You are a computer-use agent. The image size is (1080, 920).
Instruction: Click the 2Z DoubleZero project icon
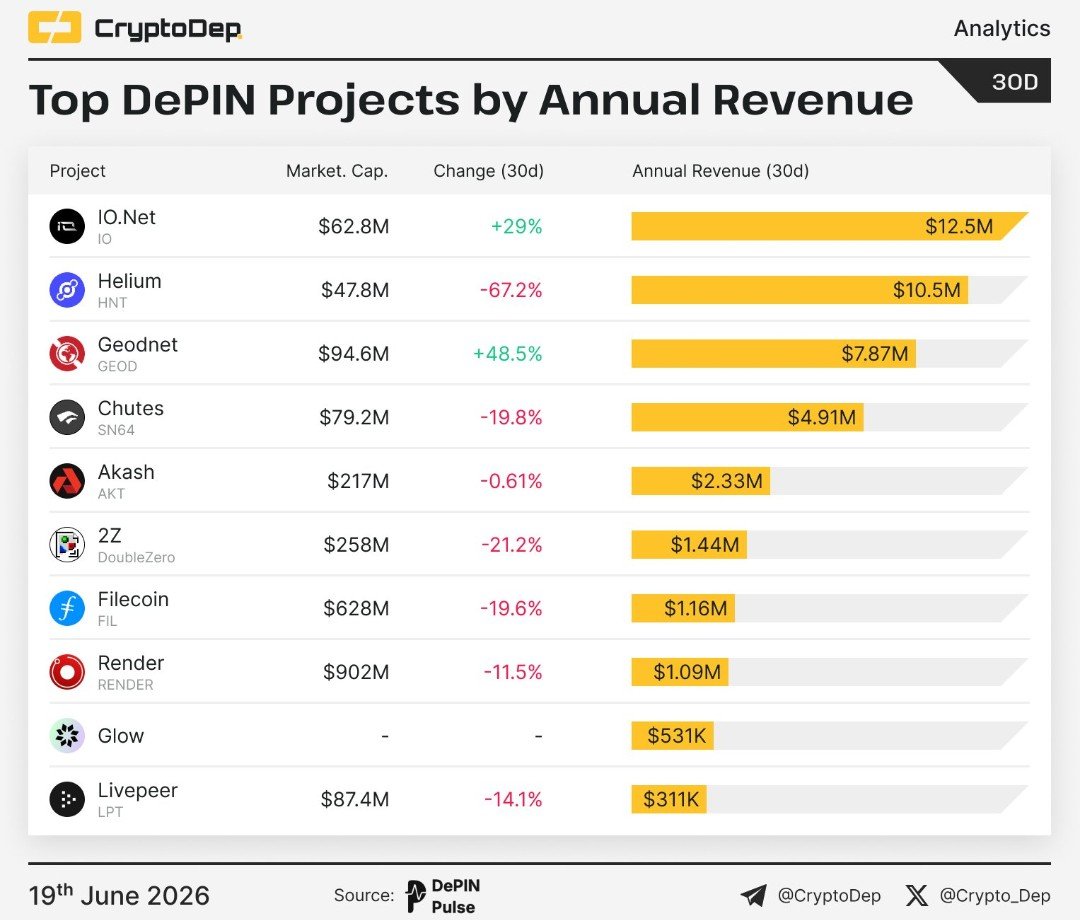pos(67,545)
